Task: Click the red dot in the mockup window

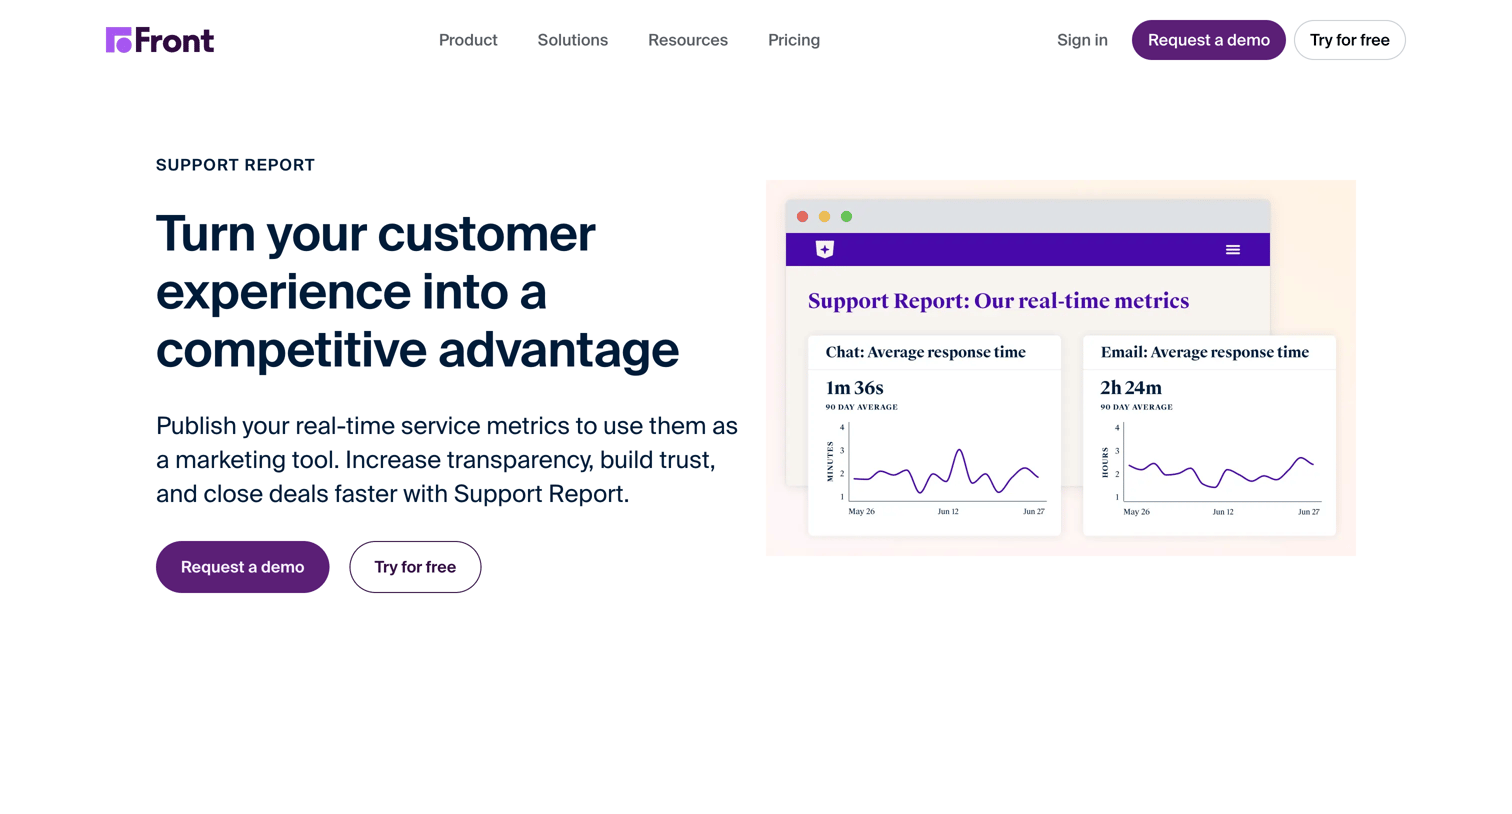Action: 802,216
